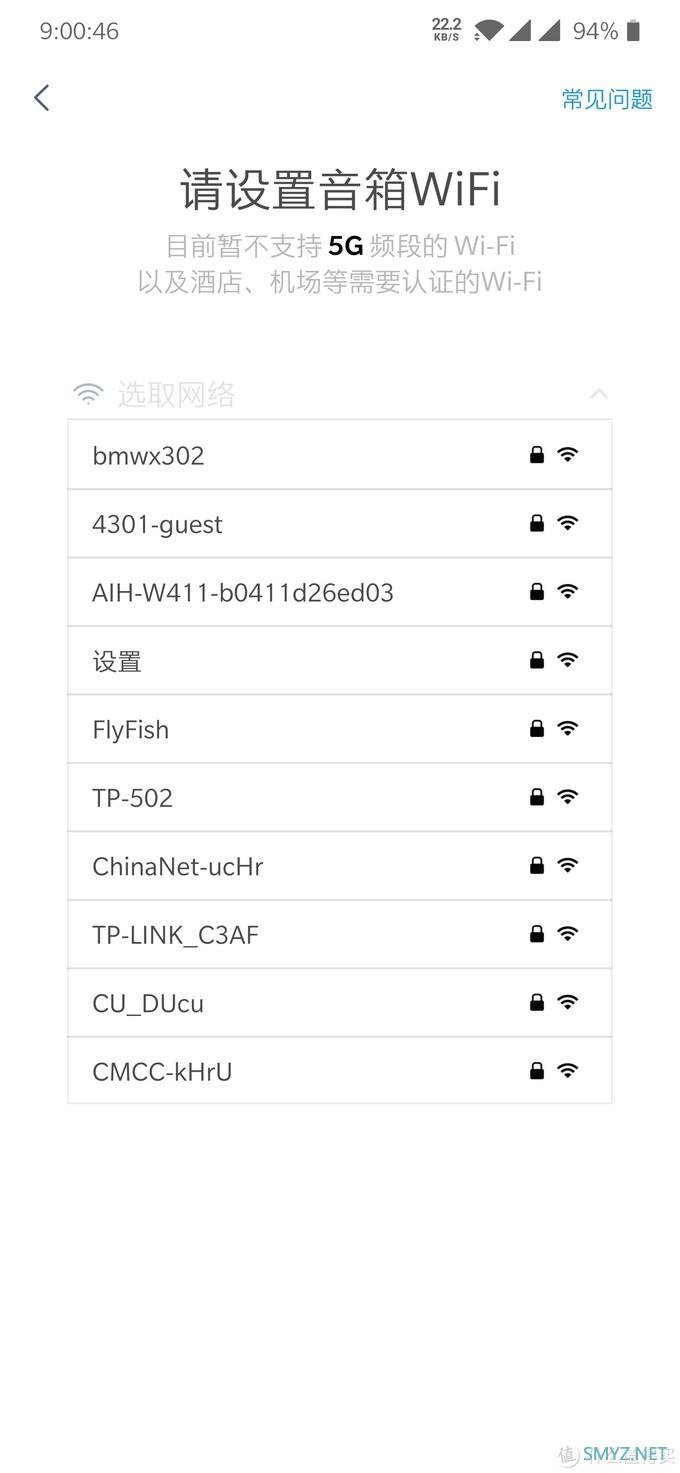Pick the network named 设置

pyautogui.click(x=339, y=661)
